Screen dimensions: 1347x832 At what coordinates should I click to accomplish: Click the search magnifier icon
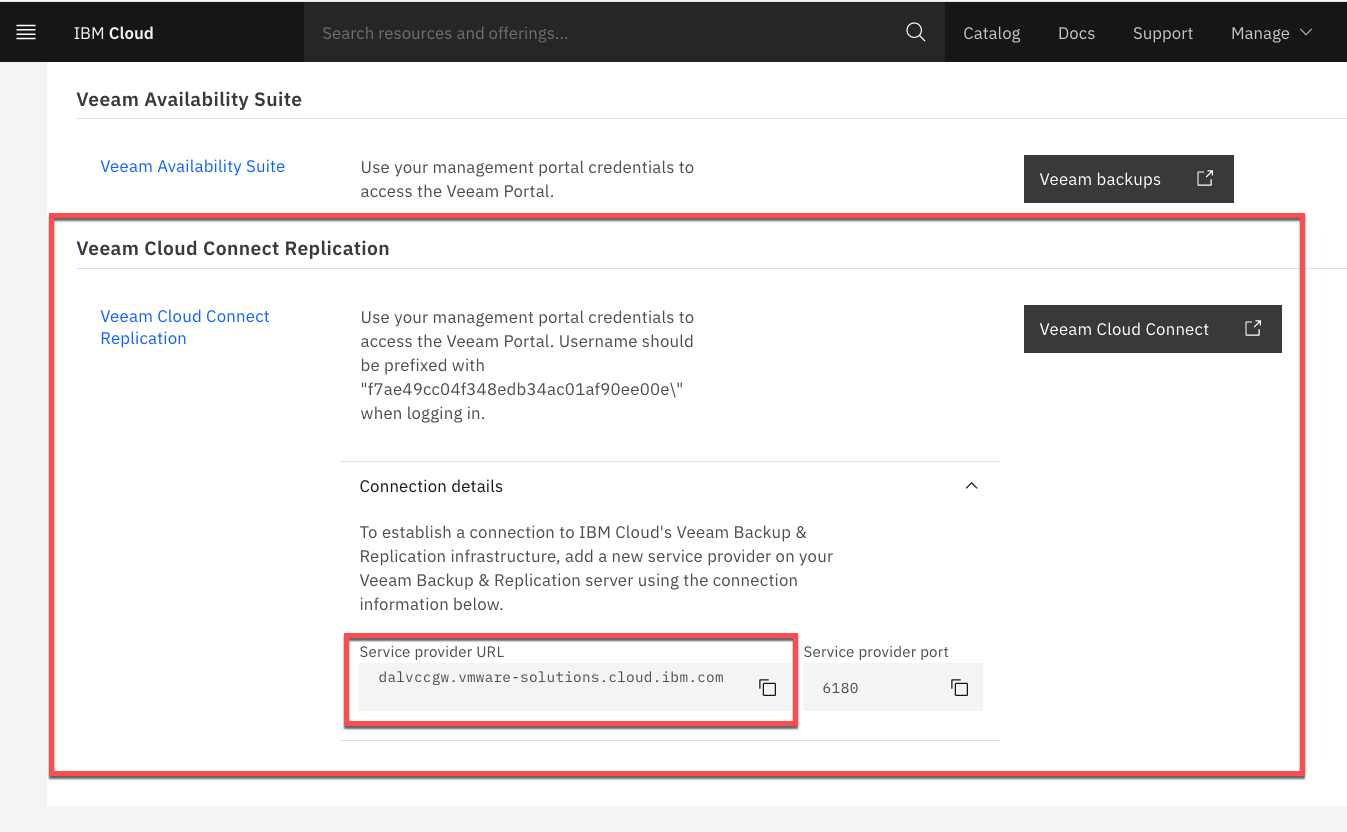915,33
